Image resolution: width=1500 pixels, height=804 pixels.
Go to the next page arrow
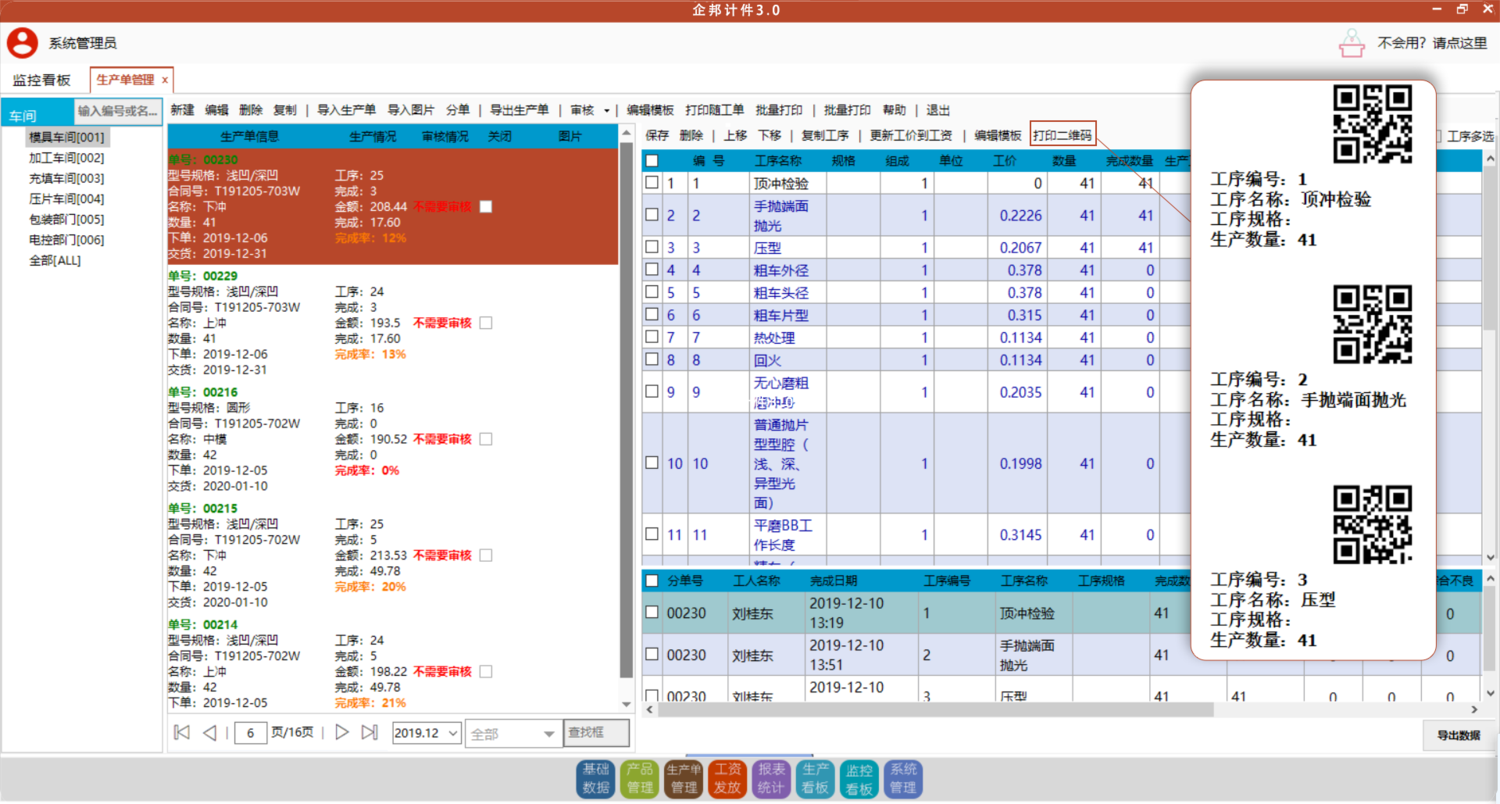coord(342,733)
